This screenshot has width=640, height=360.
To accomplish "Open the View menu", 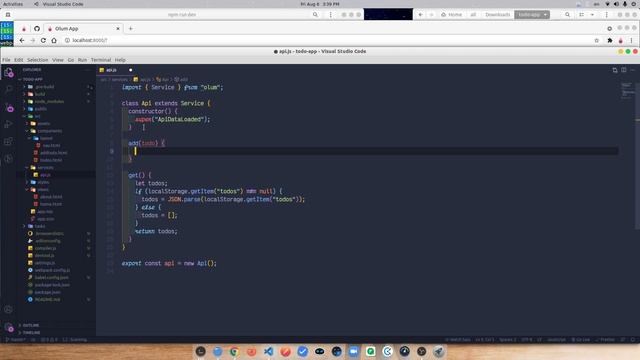I will [x=58, y=60].
